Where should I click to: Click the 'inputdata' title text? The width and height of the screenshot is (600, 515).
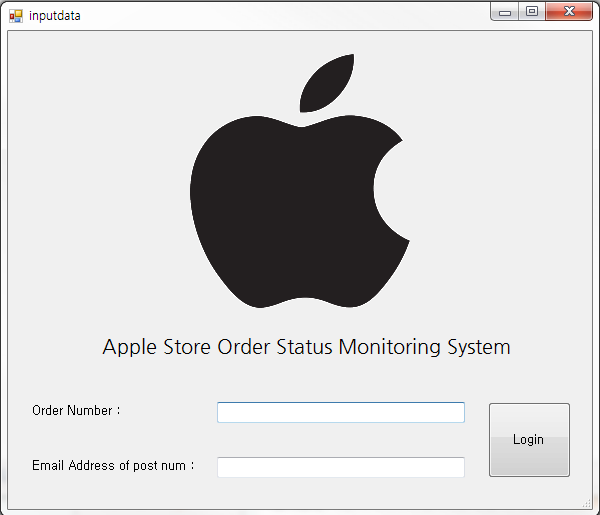(x=55, y=16)
